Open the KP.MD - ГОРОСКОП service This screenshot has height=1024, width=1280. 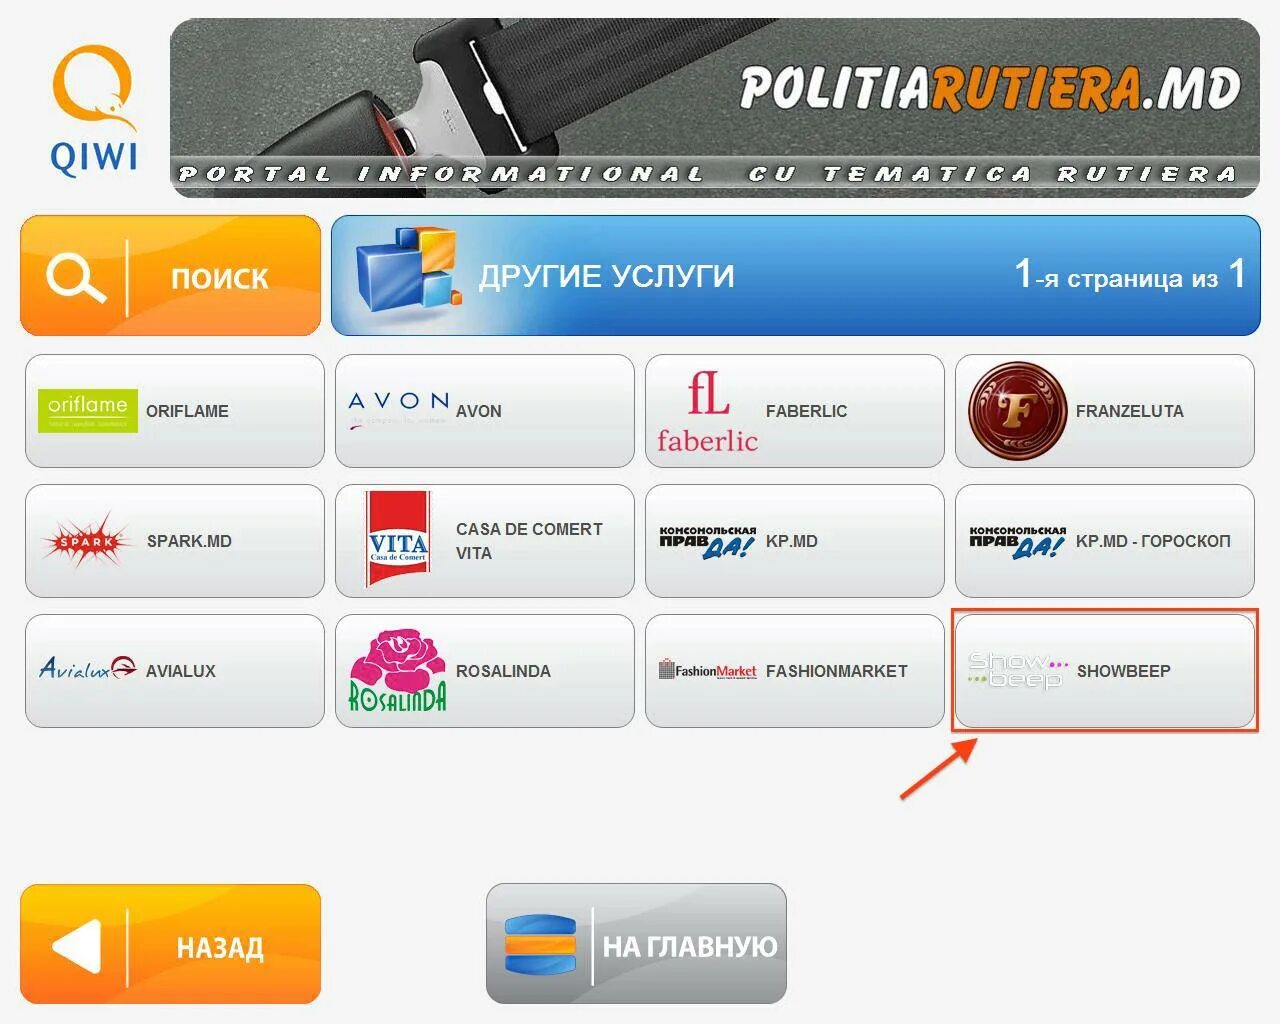1105,541
